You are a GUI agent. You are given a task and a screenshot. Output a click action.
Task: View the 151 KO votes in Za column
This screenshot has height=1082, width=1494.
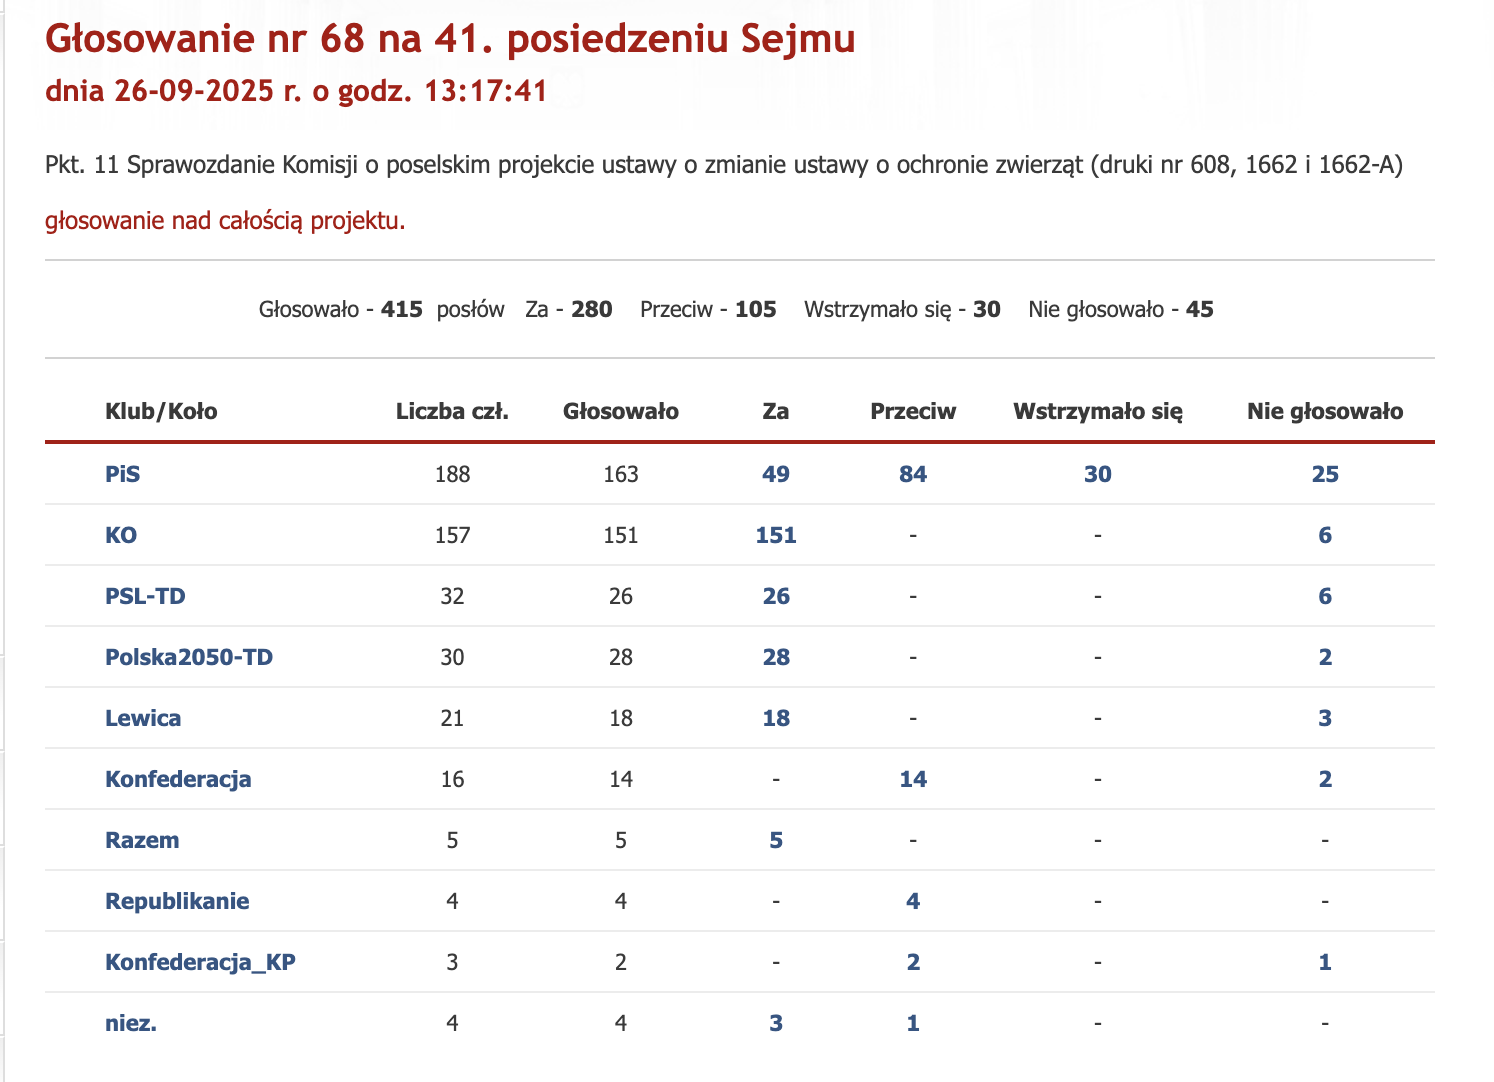[776, 535]
